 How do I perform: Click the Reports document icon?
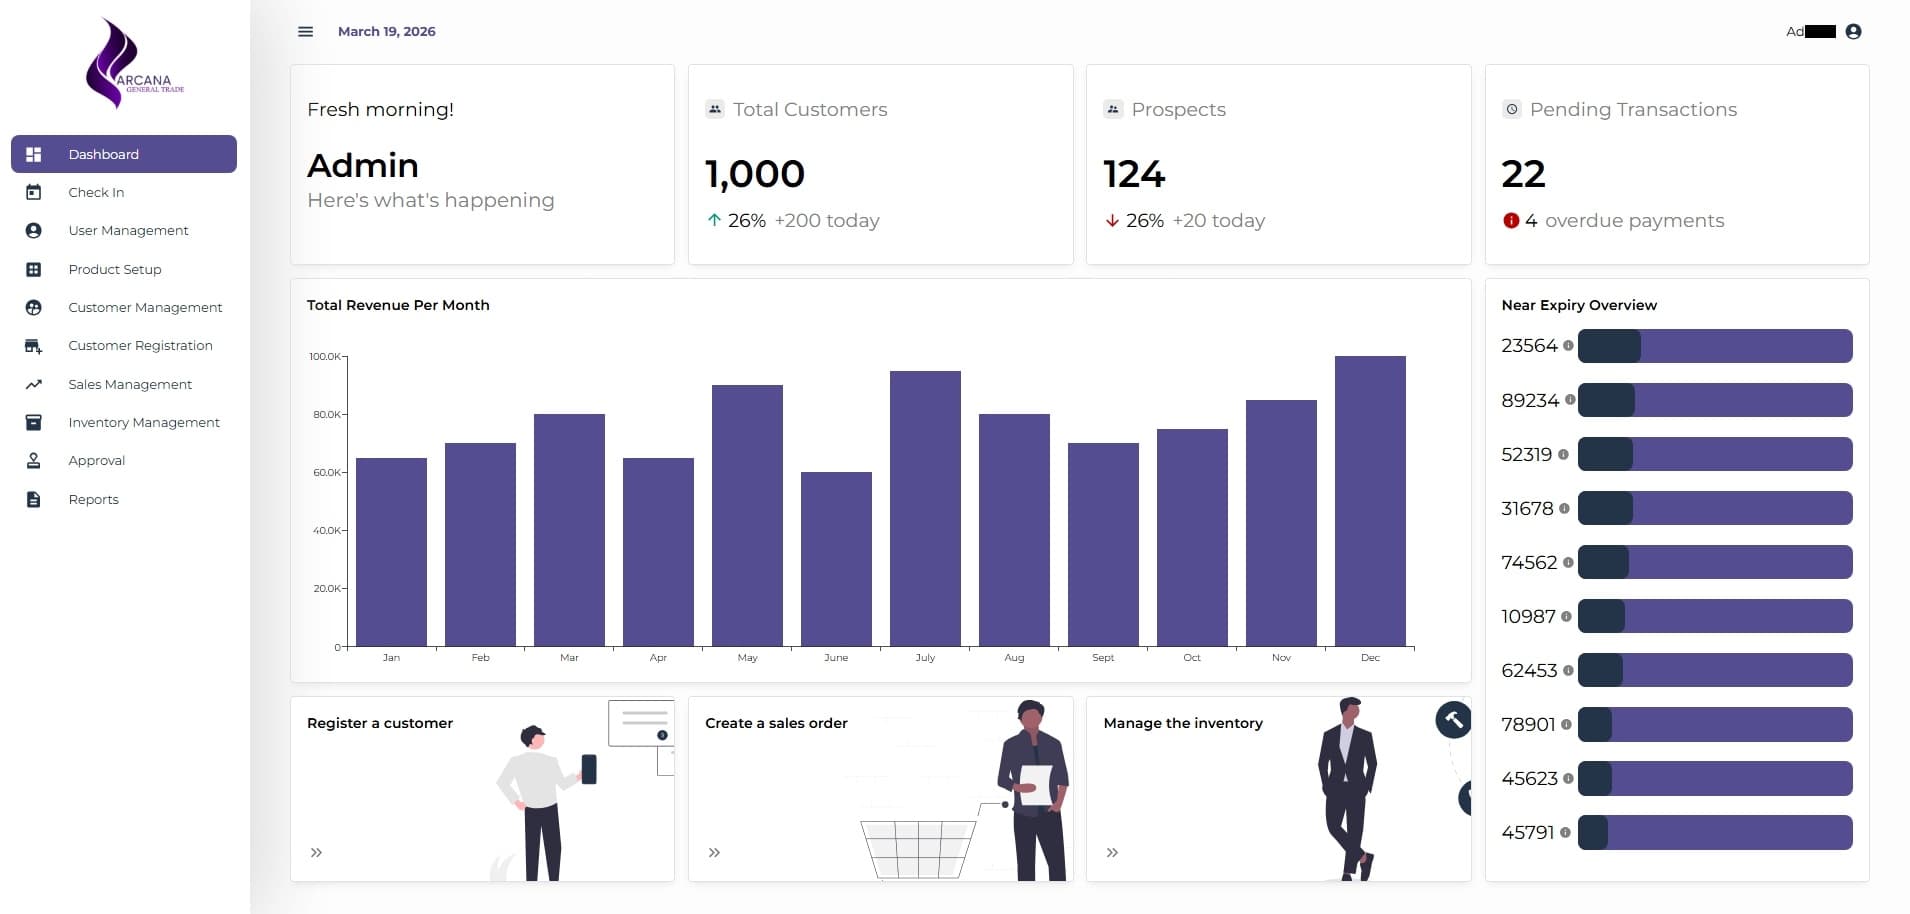coord(34,499)
